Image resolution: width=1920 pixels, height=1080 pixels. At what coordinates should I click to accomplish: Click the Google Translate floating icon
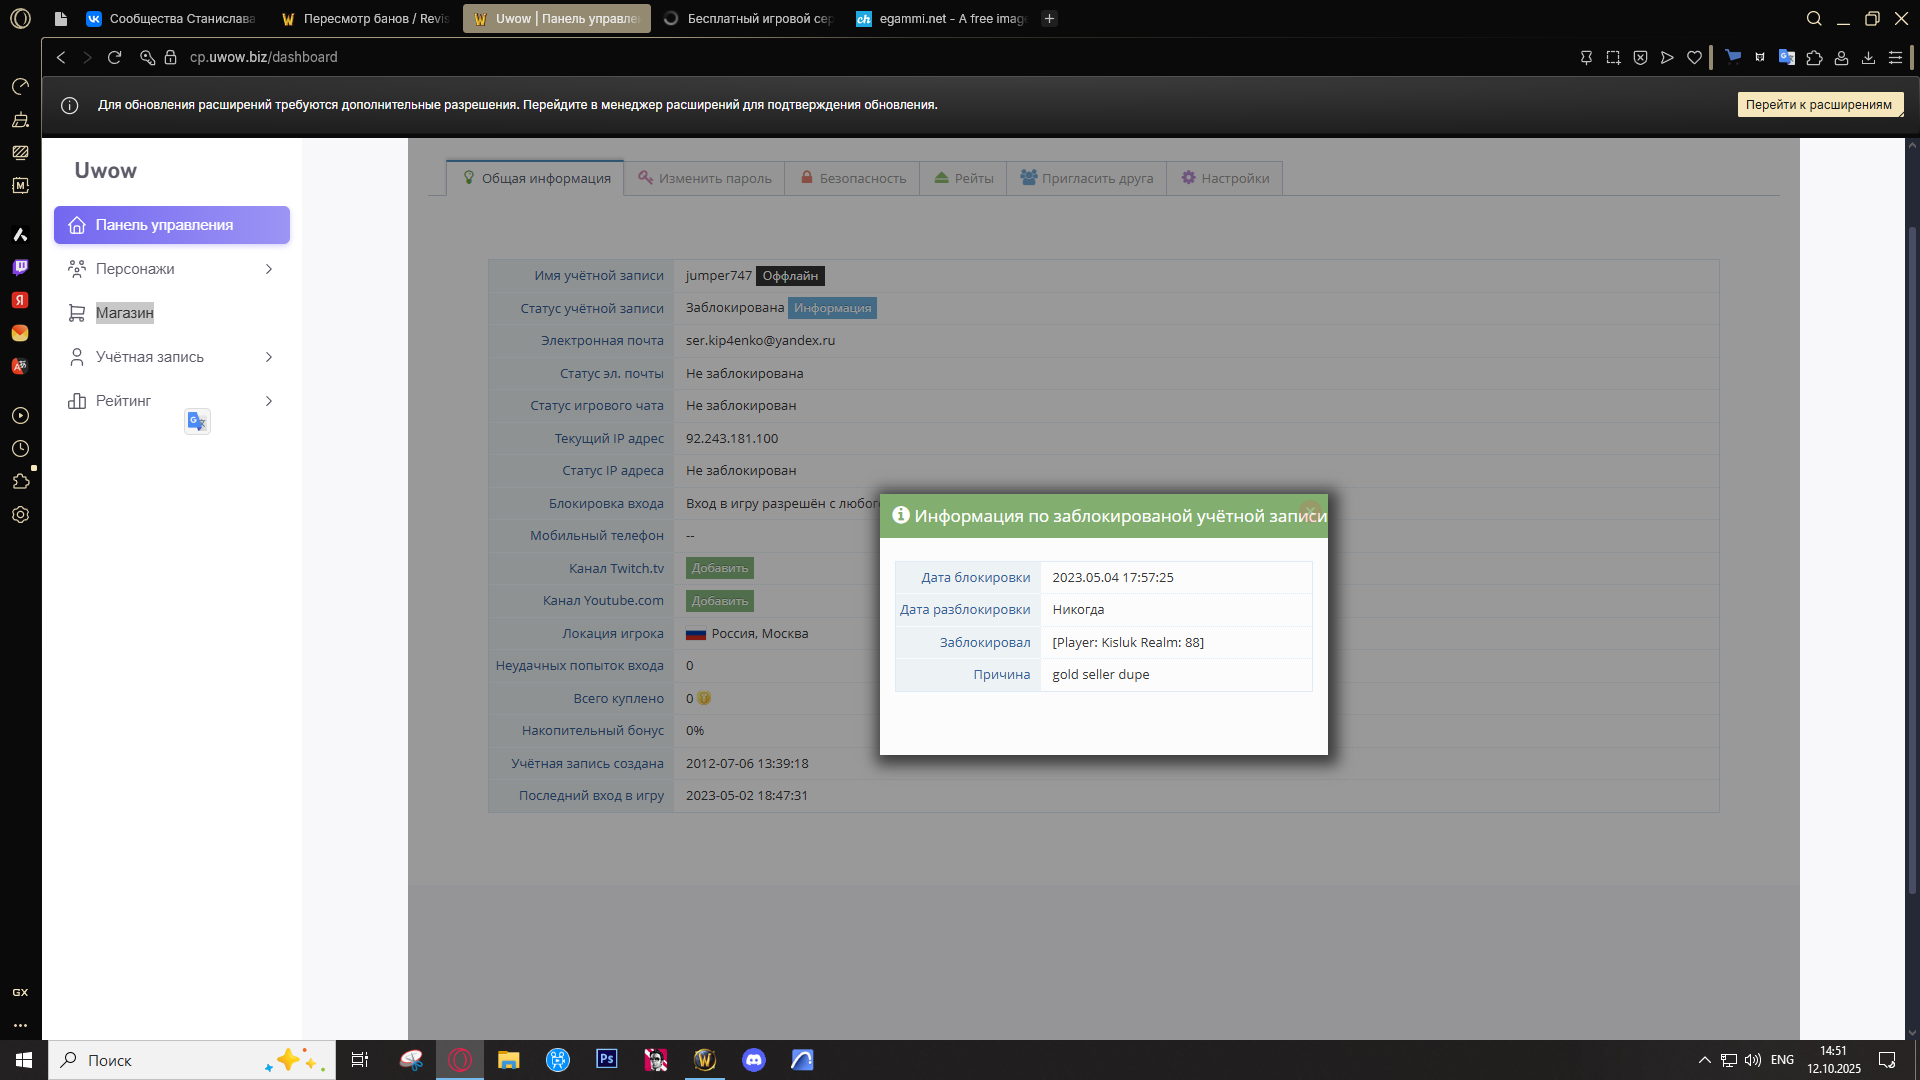(x=197, y=422)
